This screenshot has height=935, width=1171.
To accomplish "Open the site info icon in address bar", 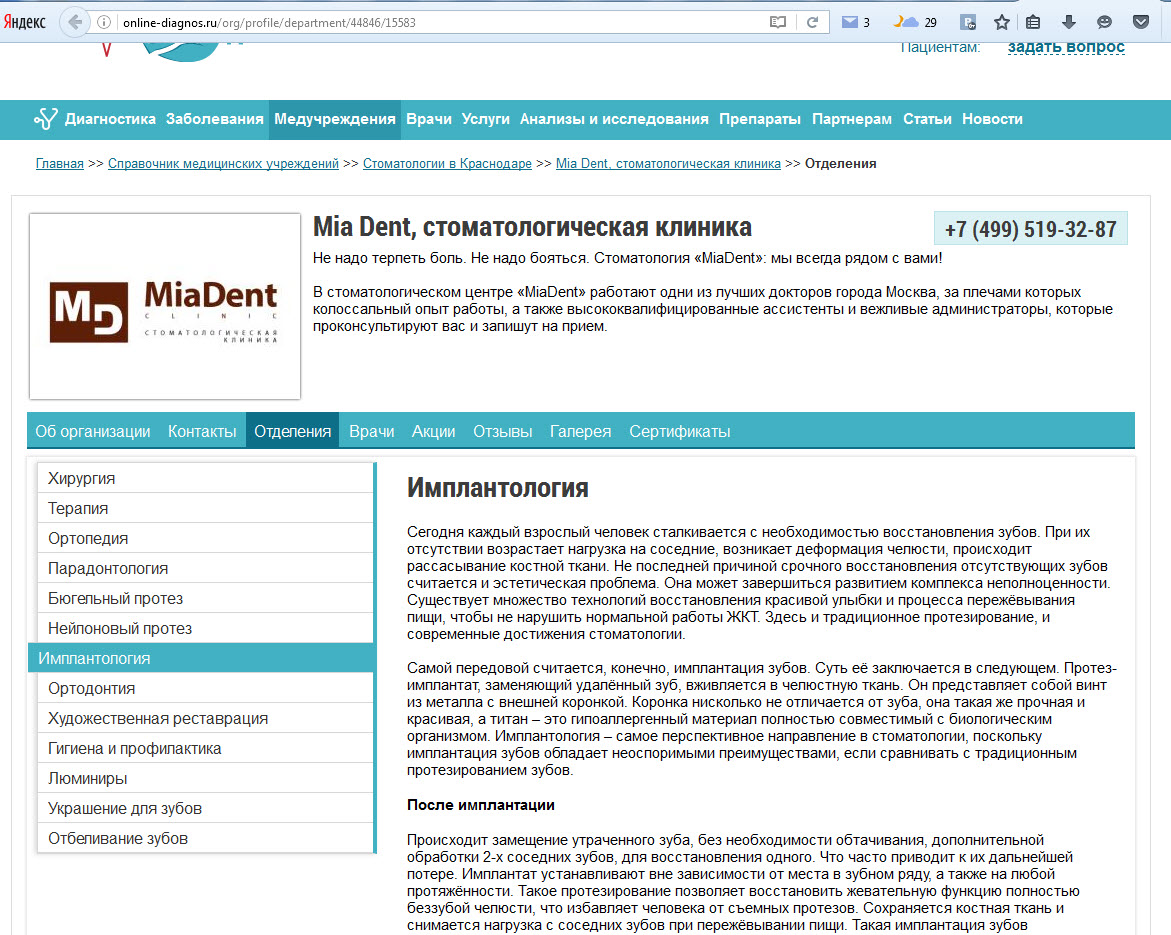I will click(x=105, y=22).
